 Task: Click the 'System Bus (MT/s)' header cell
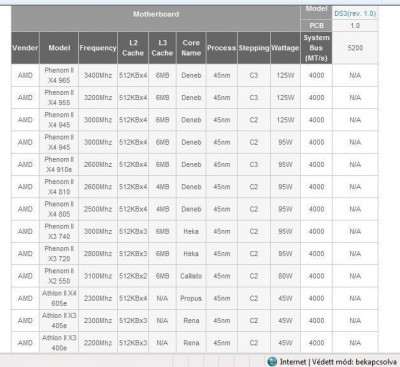tap(316, 48)
